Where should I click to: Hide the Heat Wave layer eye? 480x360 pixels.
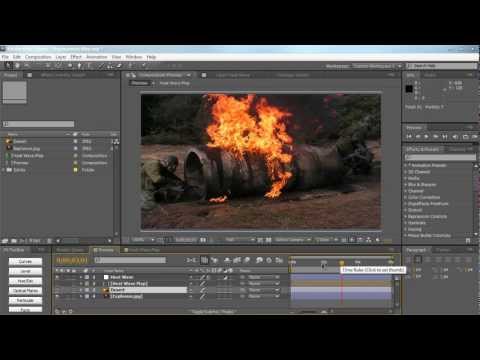coord(57,277)
